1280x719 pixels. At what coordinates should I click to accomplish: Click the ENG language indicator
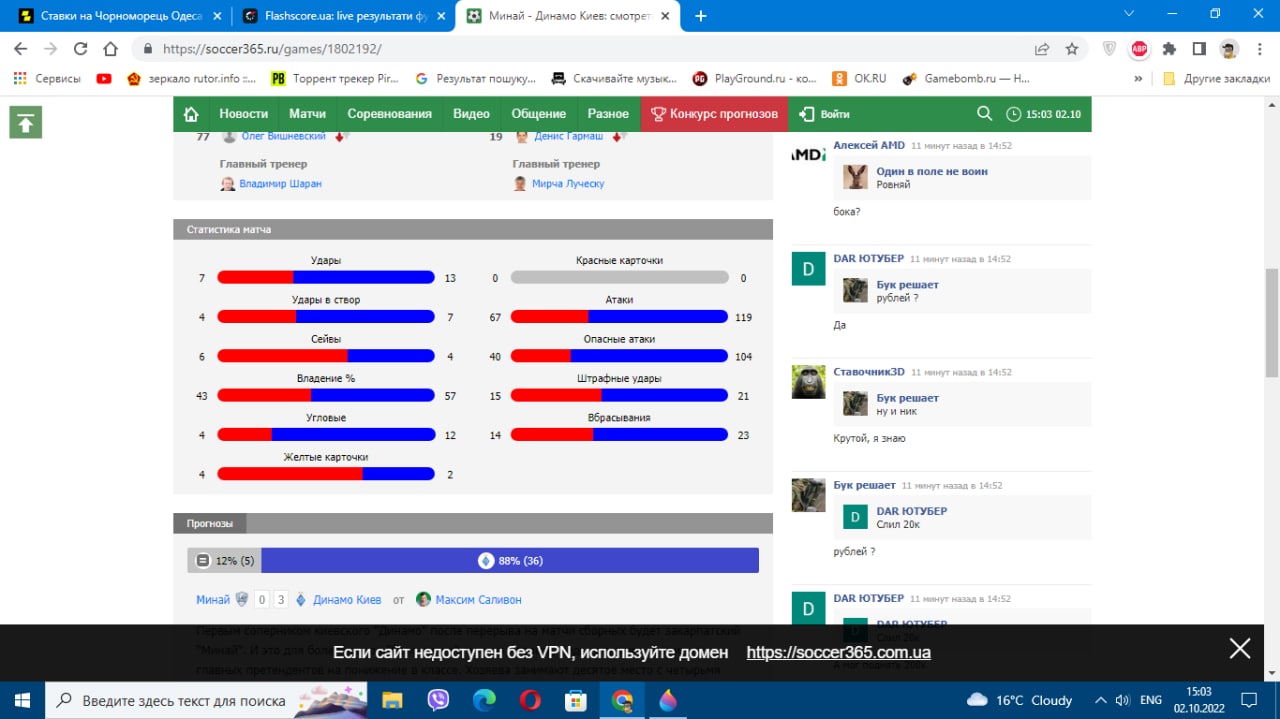pos(1151,700)
